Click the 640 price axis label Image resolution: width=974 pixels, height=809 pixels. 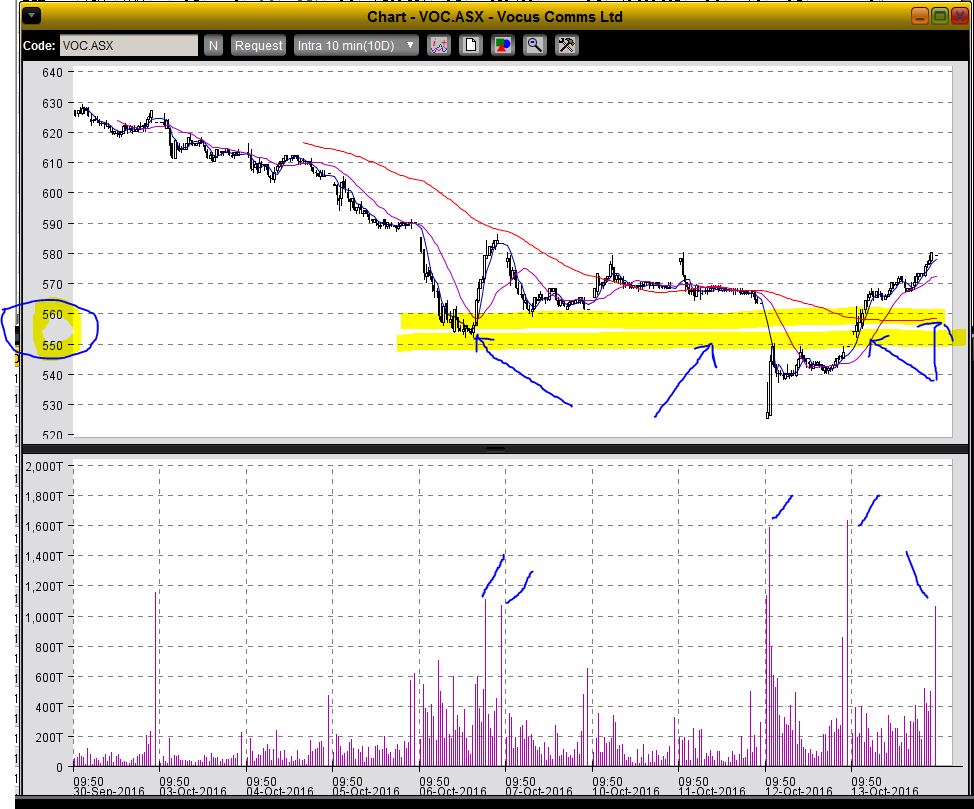(52, 73)
